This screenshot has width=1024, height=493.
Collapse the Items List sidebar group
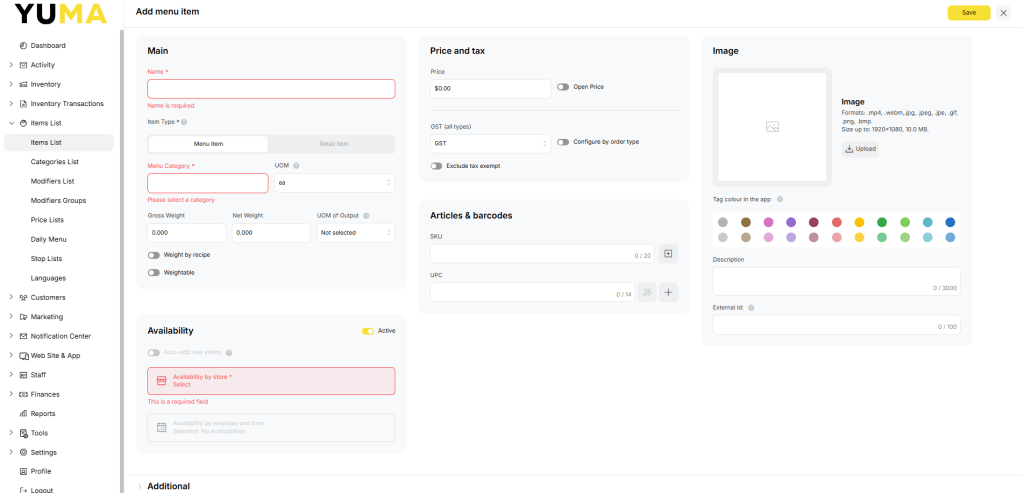click(x=11, y=123)
